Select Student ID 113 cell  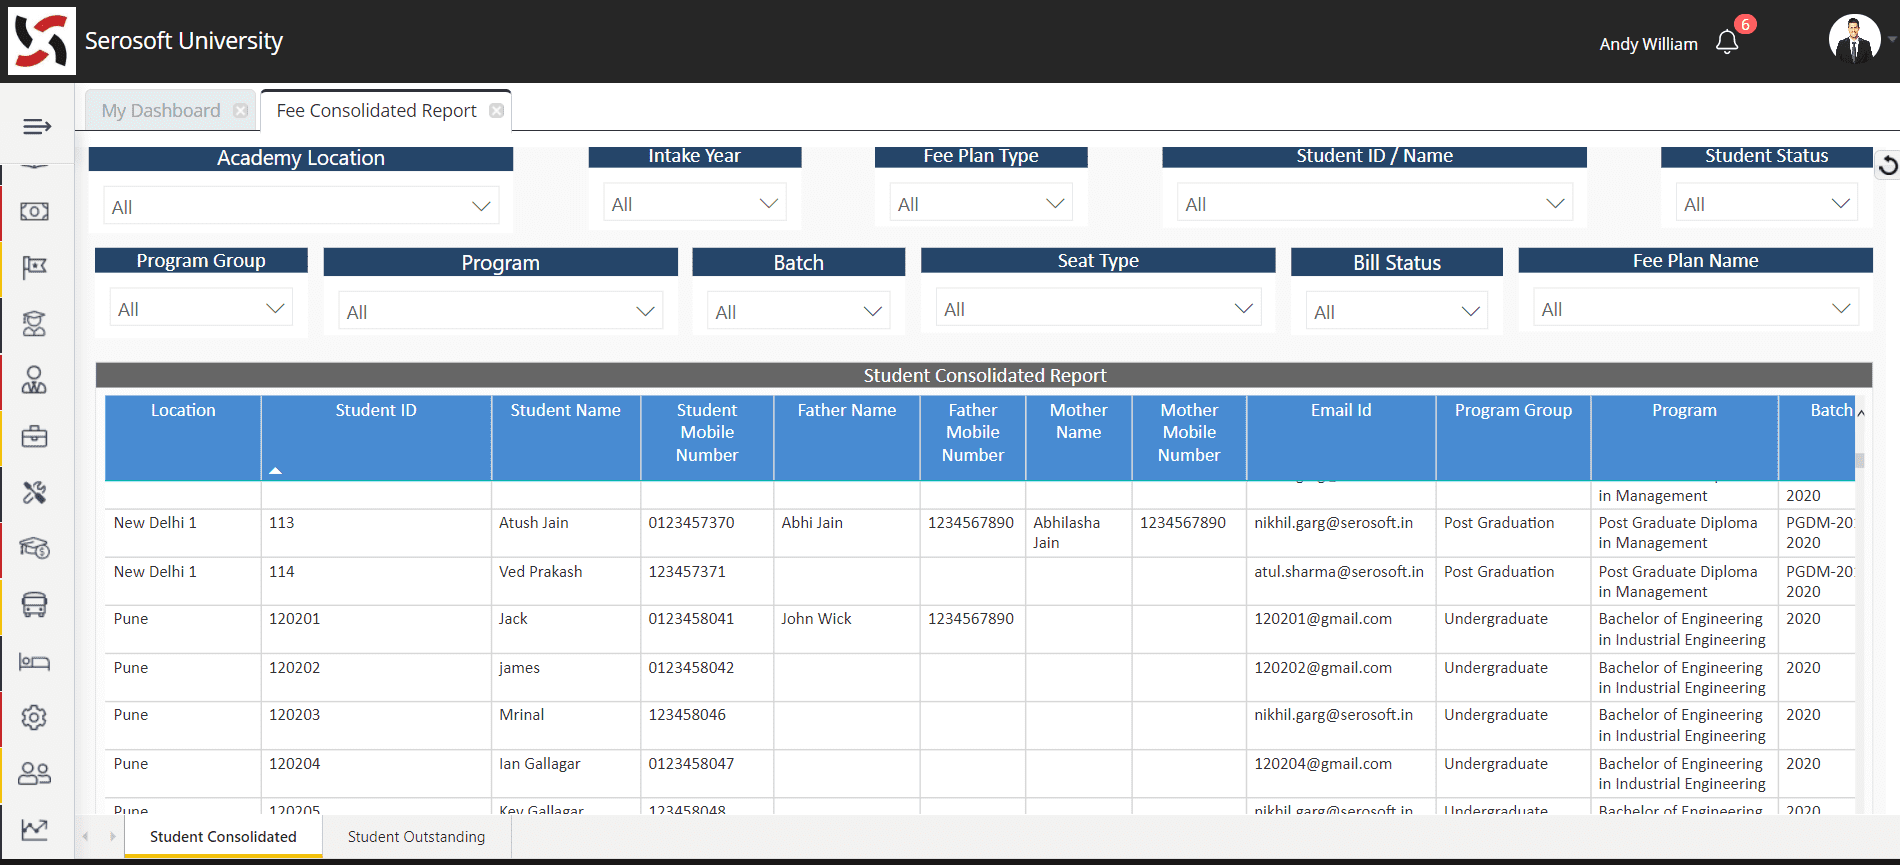[376, 533]
